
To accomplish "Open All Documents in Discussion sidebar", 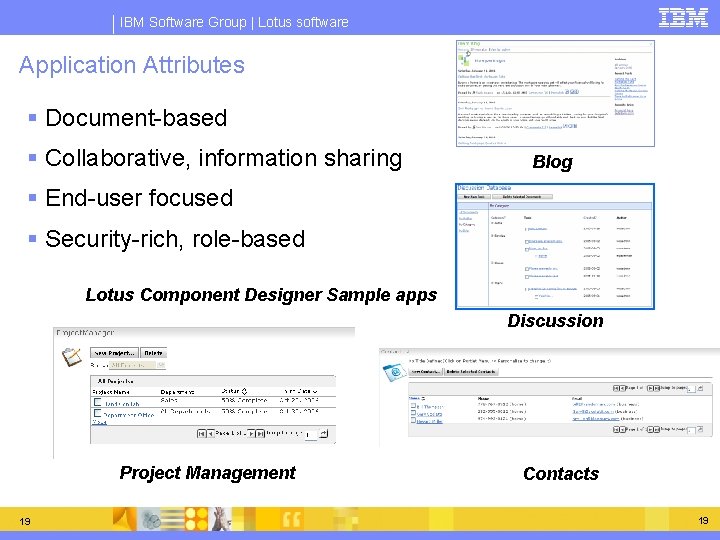I will pyautogui.click(x=468, y=213).
